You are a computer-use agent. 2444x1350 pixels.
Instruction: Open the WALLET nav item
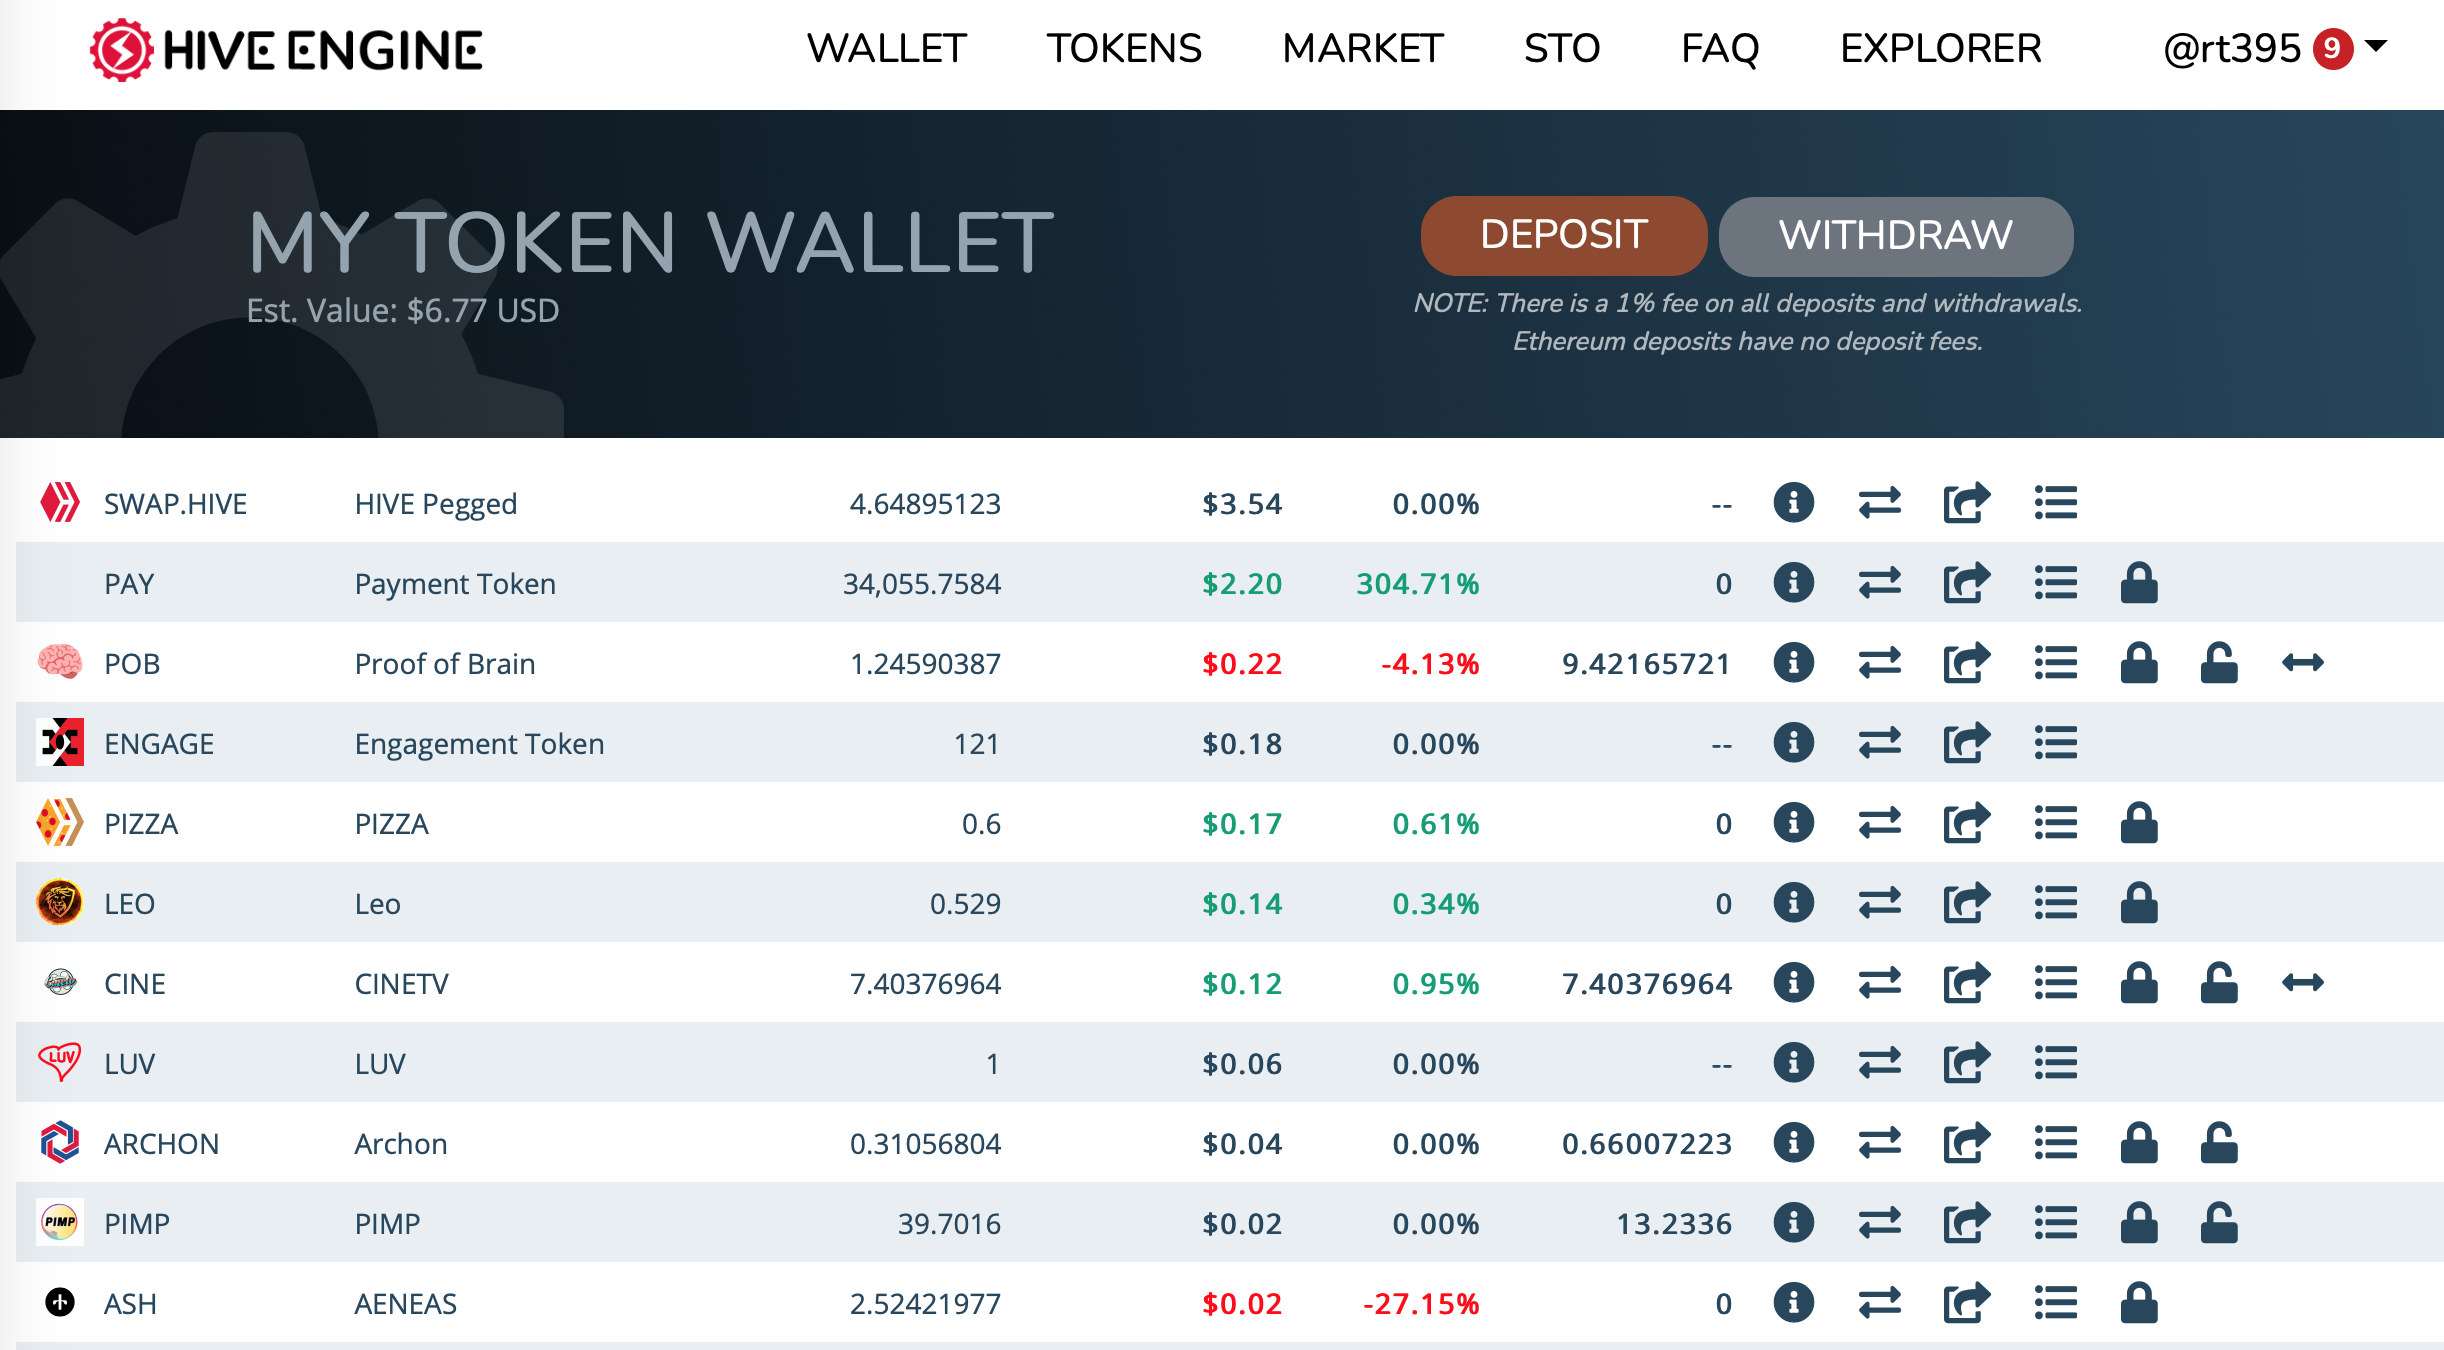[x=887, y=48]
